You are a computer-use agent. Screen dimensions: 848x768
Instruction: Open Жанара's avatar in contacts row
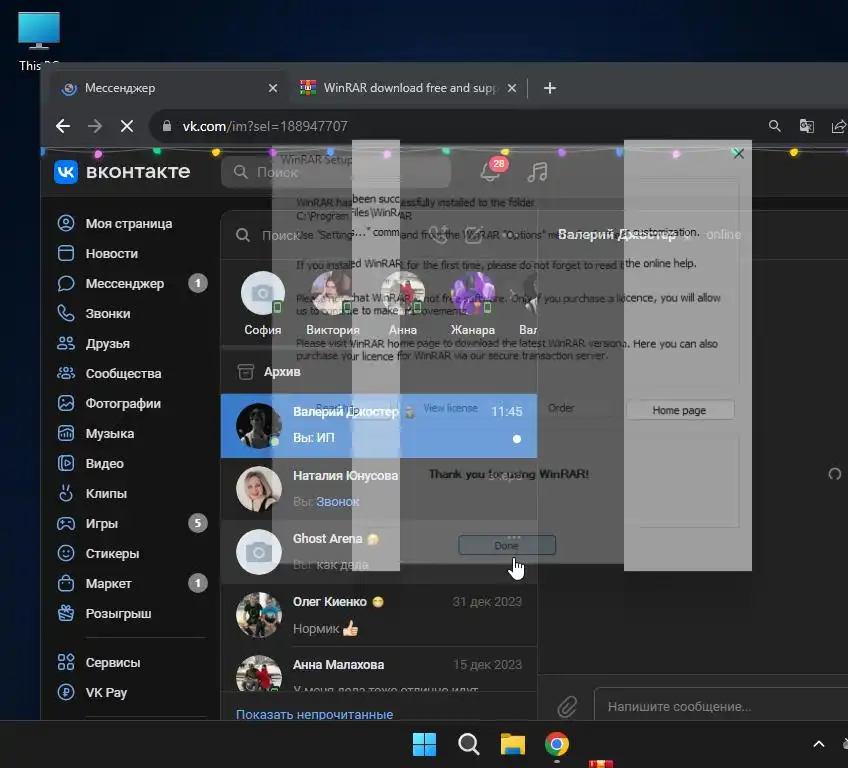pyautogui.click(x=473, y=293)
